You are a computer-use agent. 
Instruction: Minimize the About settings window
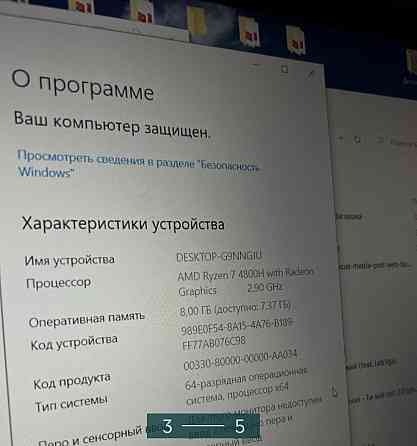(256, 65)
